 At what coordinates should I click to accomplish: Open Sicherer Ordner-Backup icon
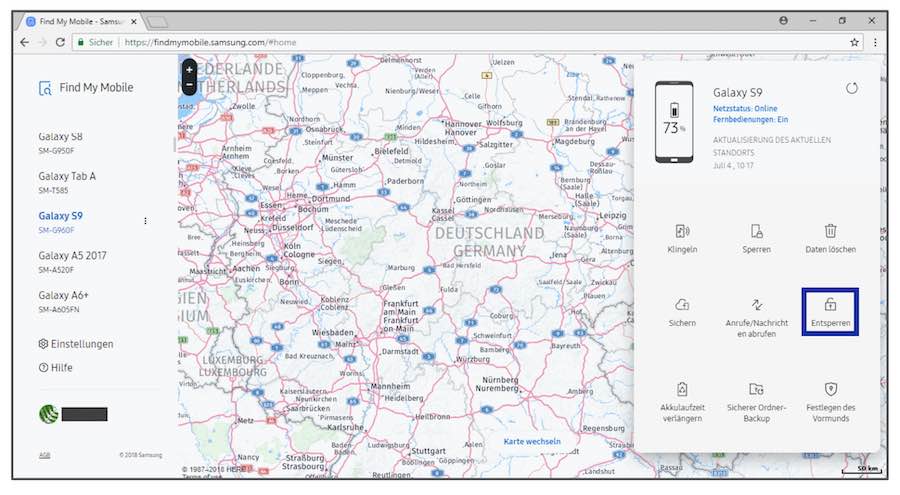(x=757, y=389)
